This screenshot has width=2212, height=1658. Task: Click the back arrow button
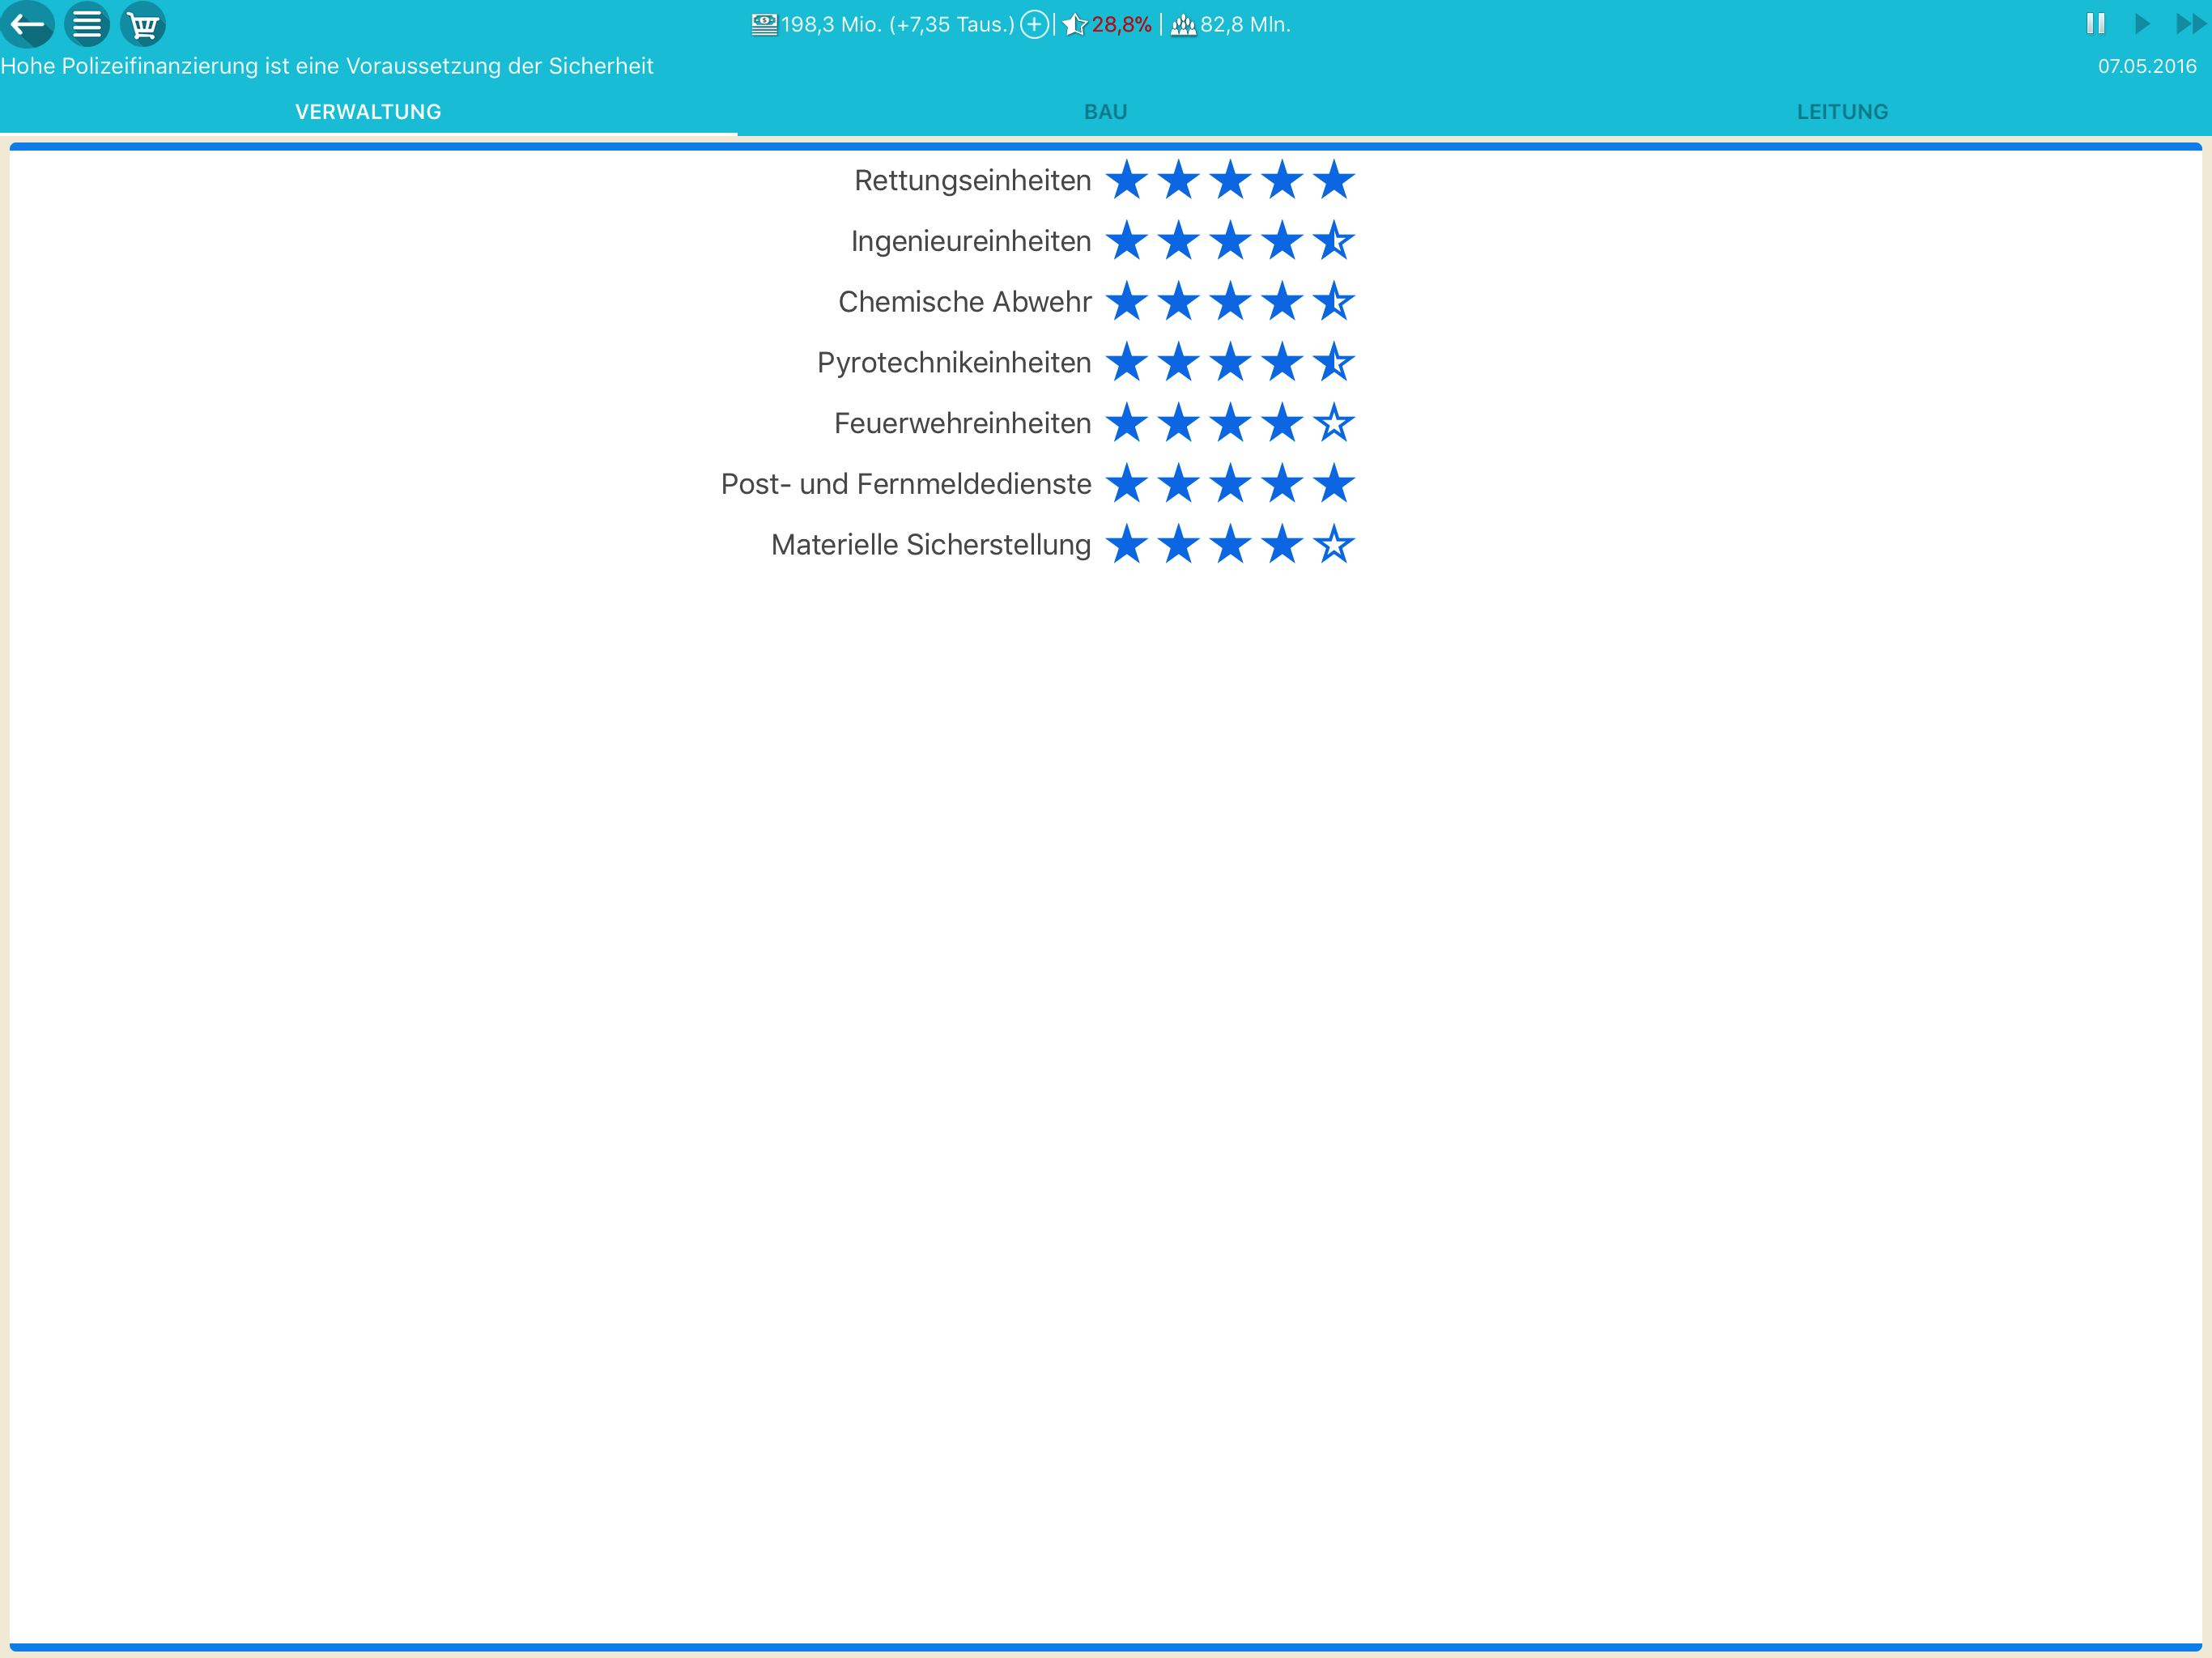tap(27, 24)
